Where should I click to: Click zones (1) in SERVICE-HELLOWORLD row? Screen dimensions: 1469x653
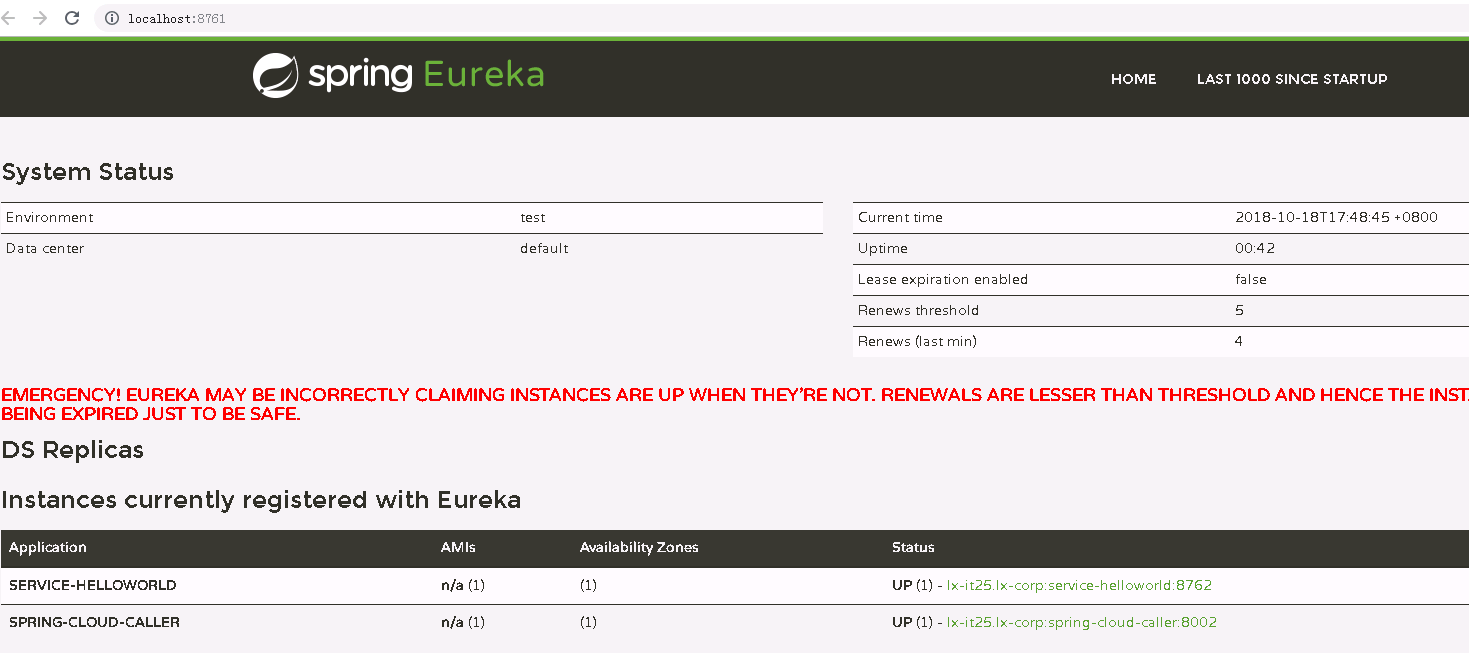click(x=588, y=585)
